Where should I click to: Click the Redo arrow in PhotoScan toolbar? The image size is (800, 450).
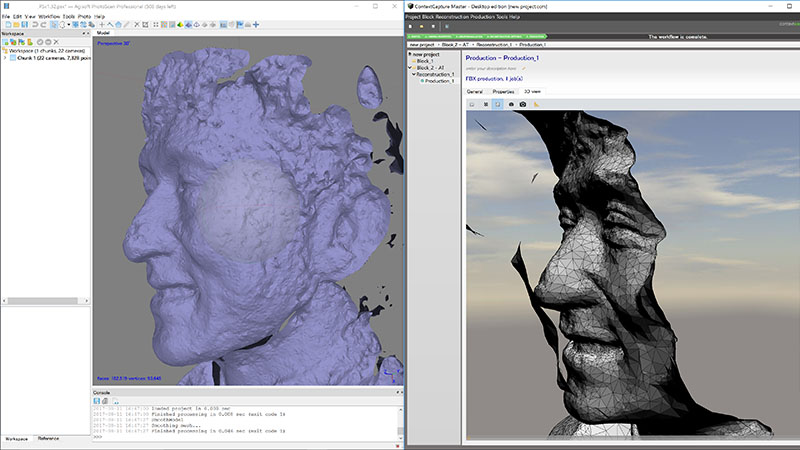tap(43, 24)
